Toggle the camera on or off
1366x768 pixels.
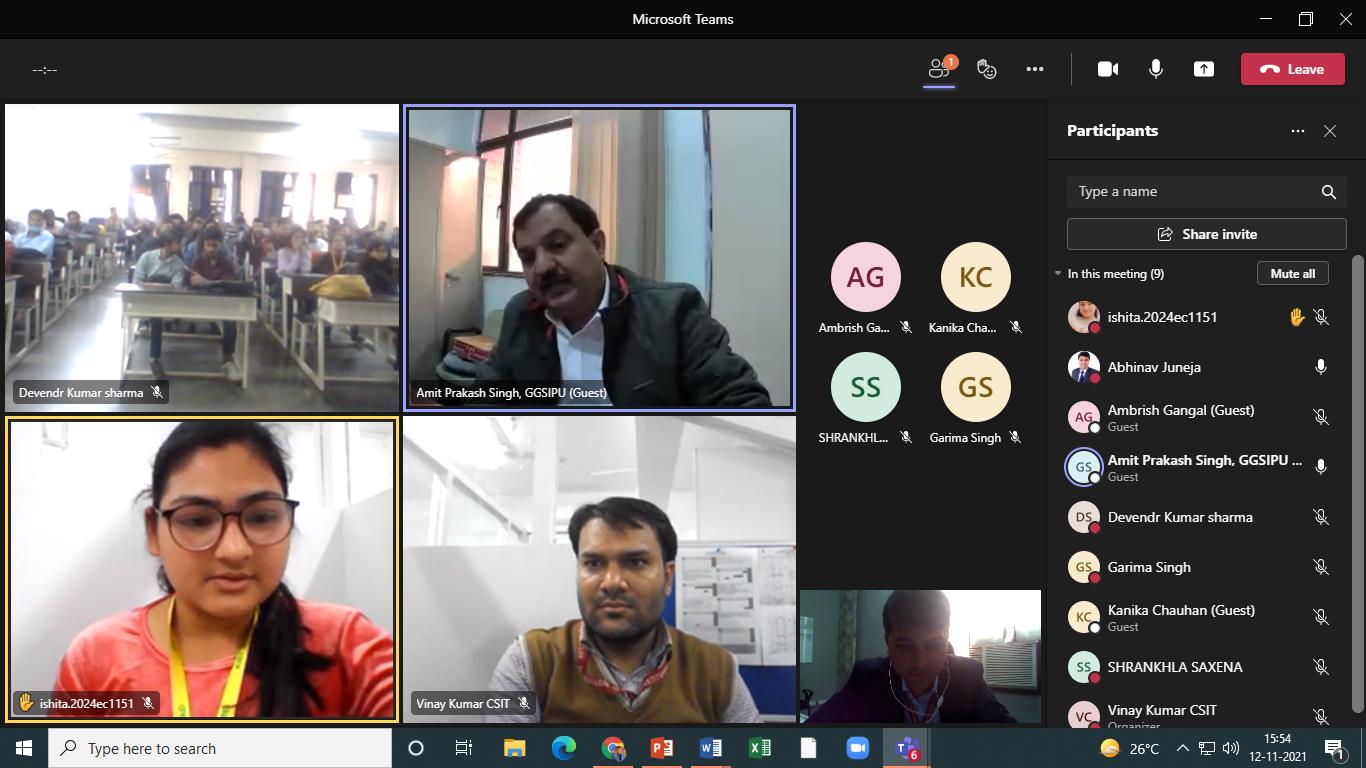(1108, 69)
